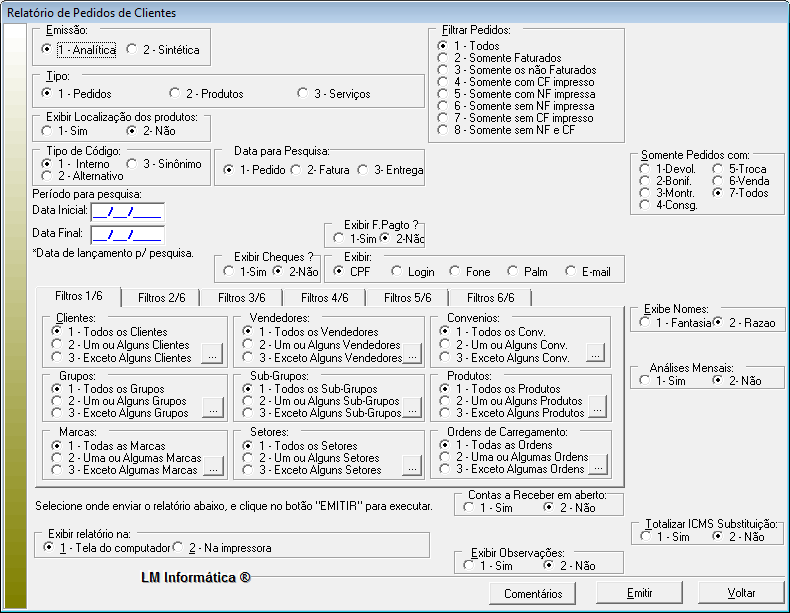Click the Voltar button
Image resolution: width=790 pixels, height=613 pixels.
(741, 593)
